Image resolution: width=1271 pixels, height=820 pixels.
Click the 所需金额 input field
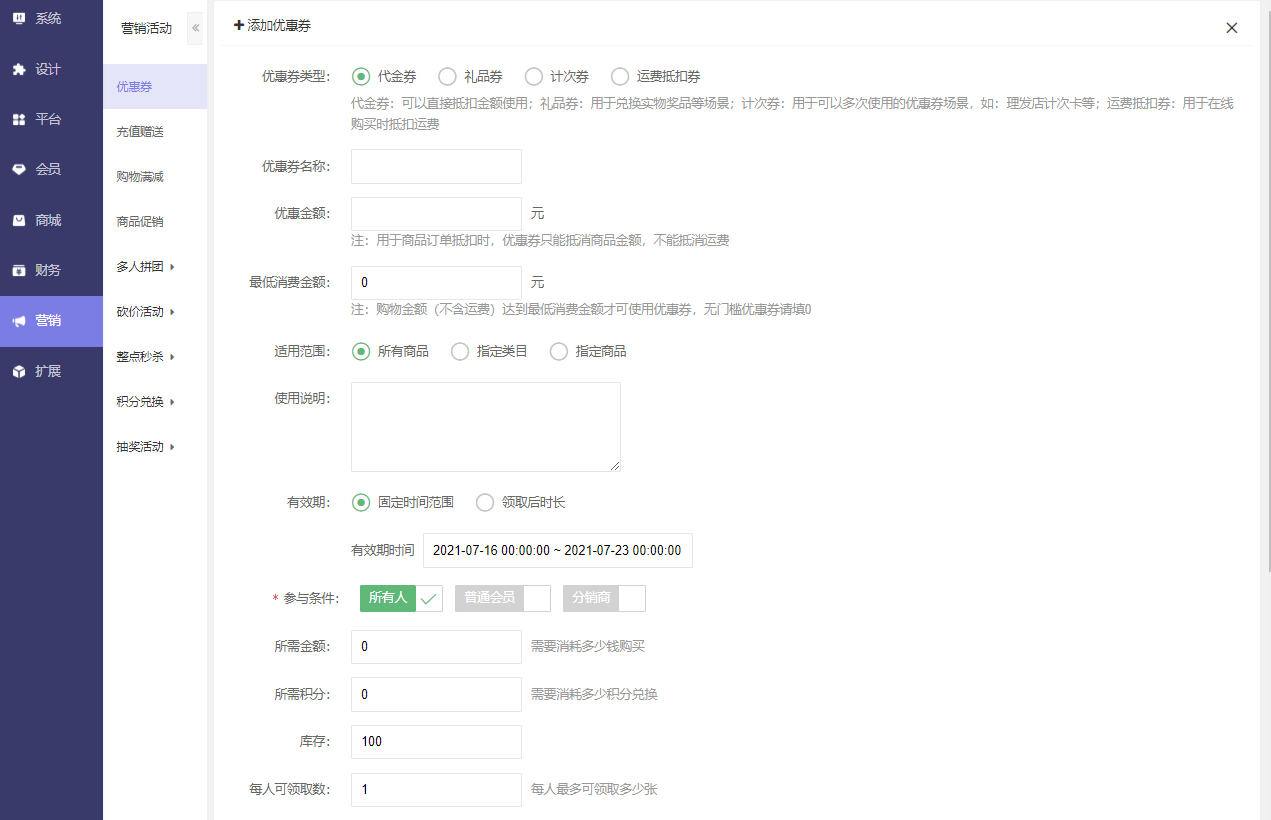[x=436, y=647]
